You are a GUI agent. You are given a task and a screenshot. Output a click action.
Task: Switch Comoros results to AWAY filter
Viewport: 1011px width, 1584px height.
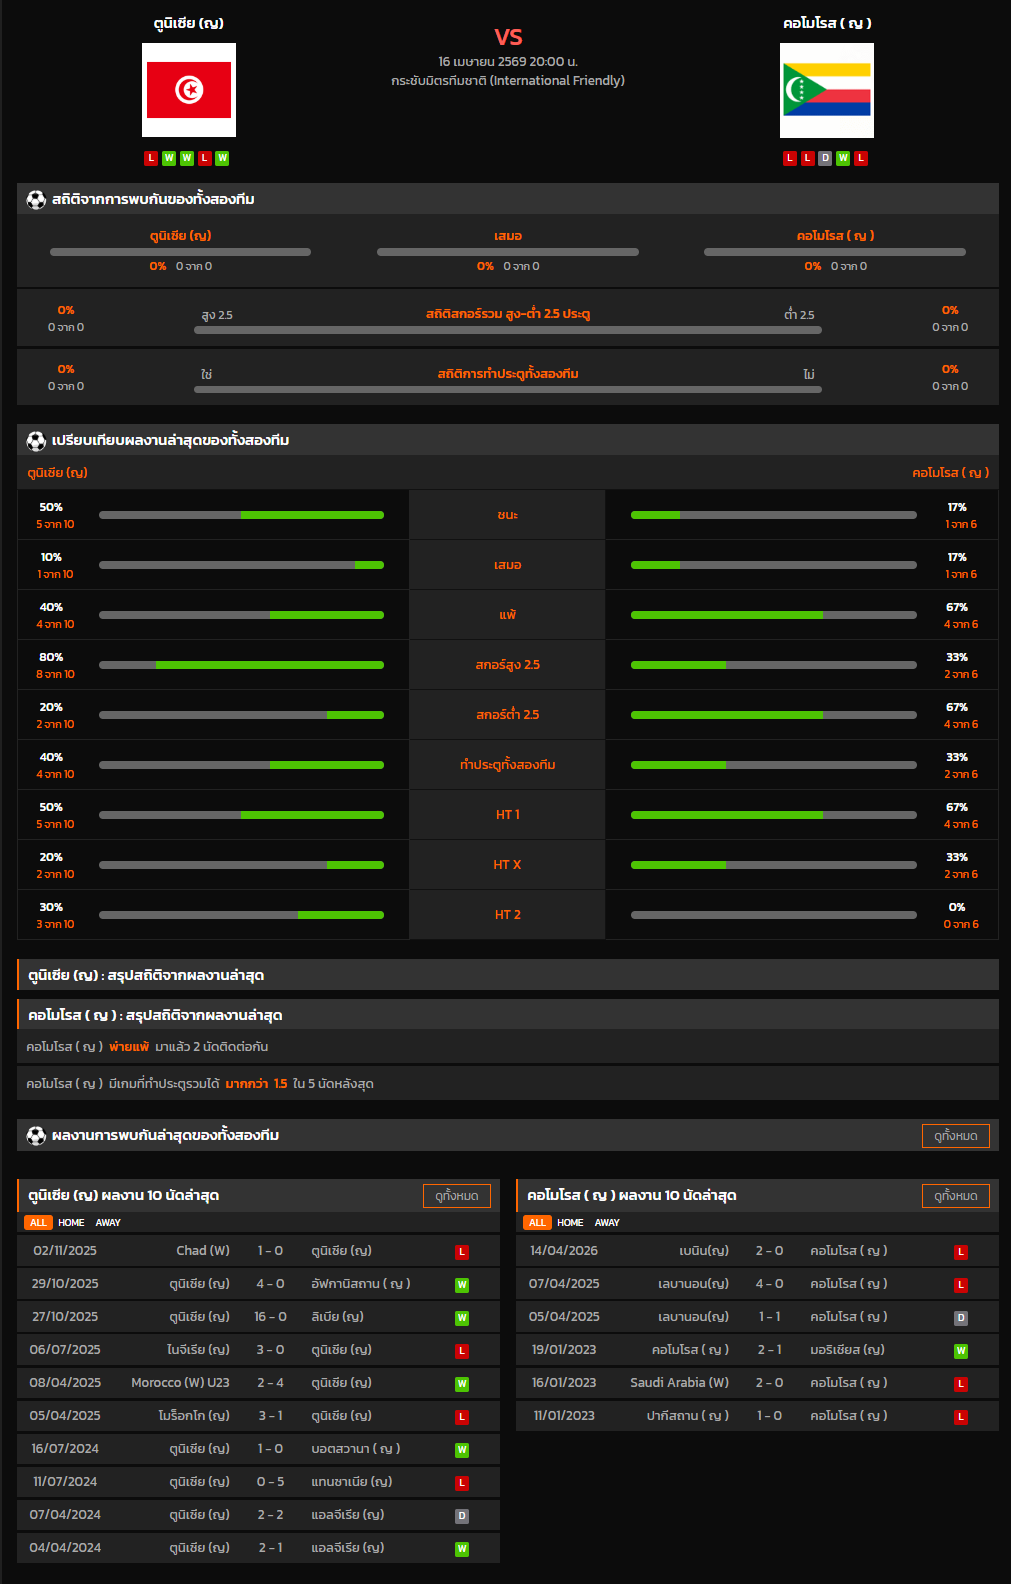[x=607, y=1223]
